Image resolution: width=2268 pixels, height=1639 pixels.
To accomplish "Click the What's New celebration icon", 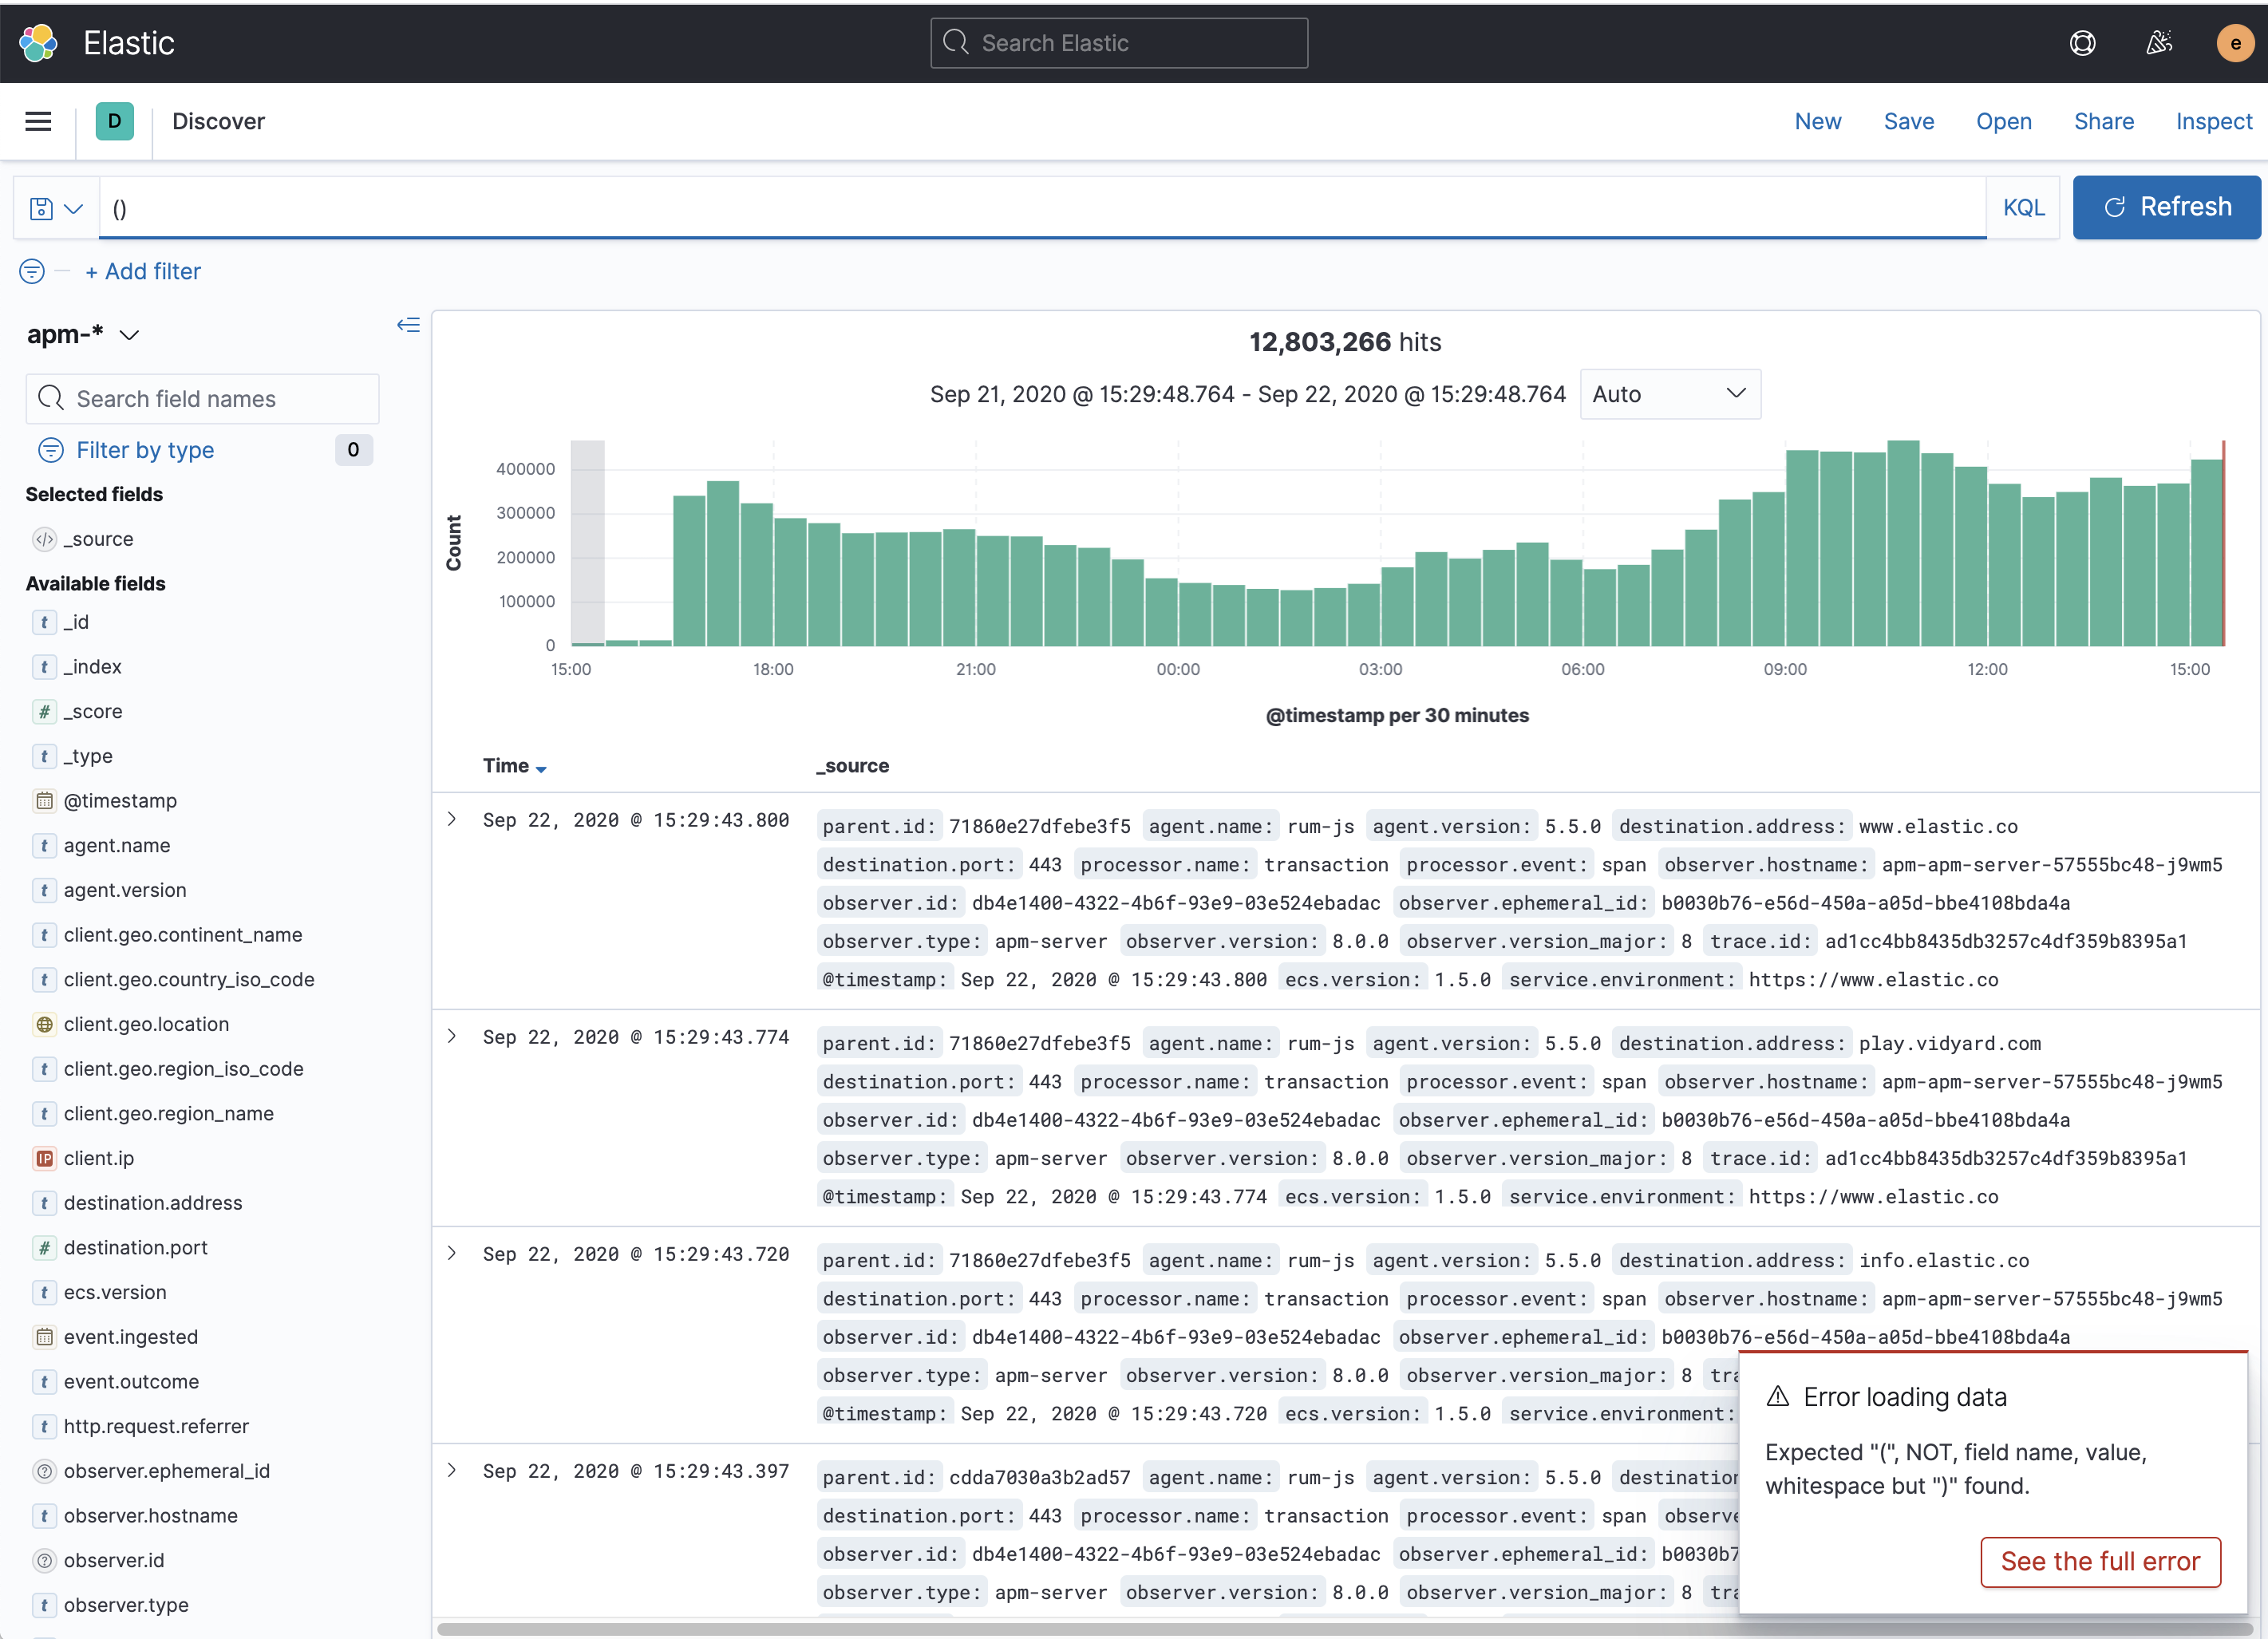I will pos(2159,43).
